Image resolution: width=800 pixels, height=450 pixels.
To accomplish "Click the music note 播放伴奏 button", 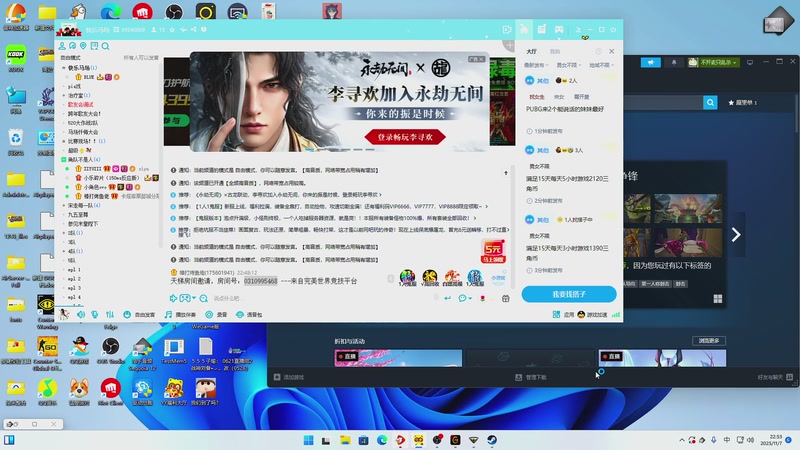I will point(180,314).
